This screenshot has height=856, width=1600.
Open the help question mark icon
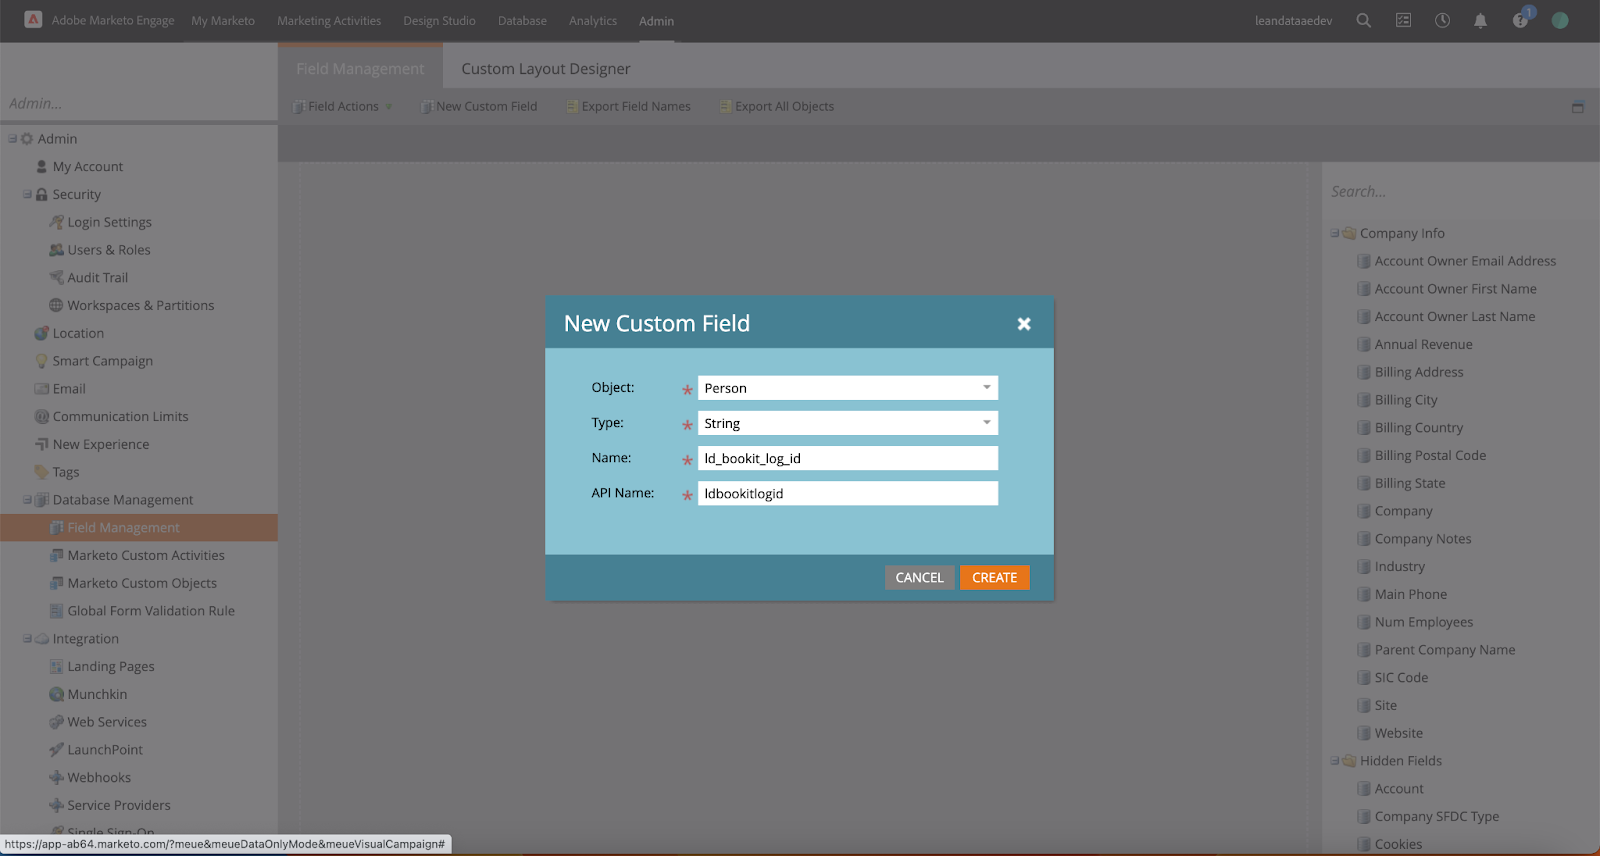(x=1520, y=20)
